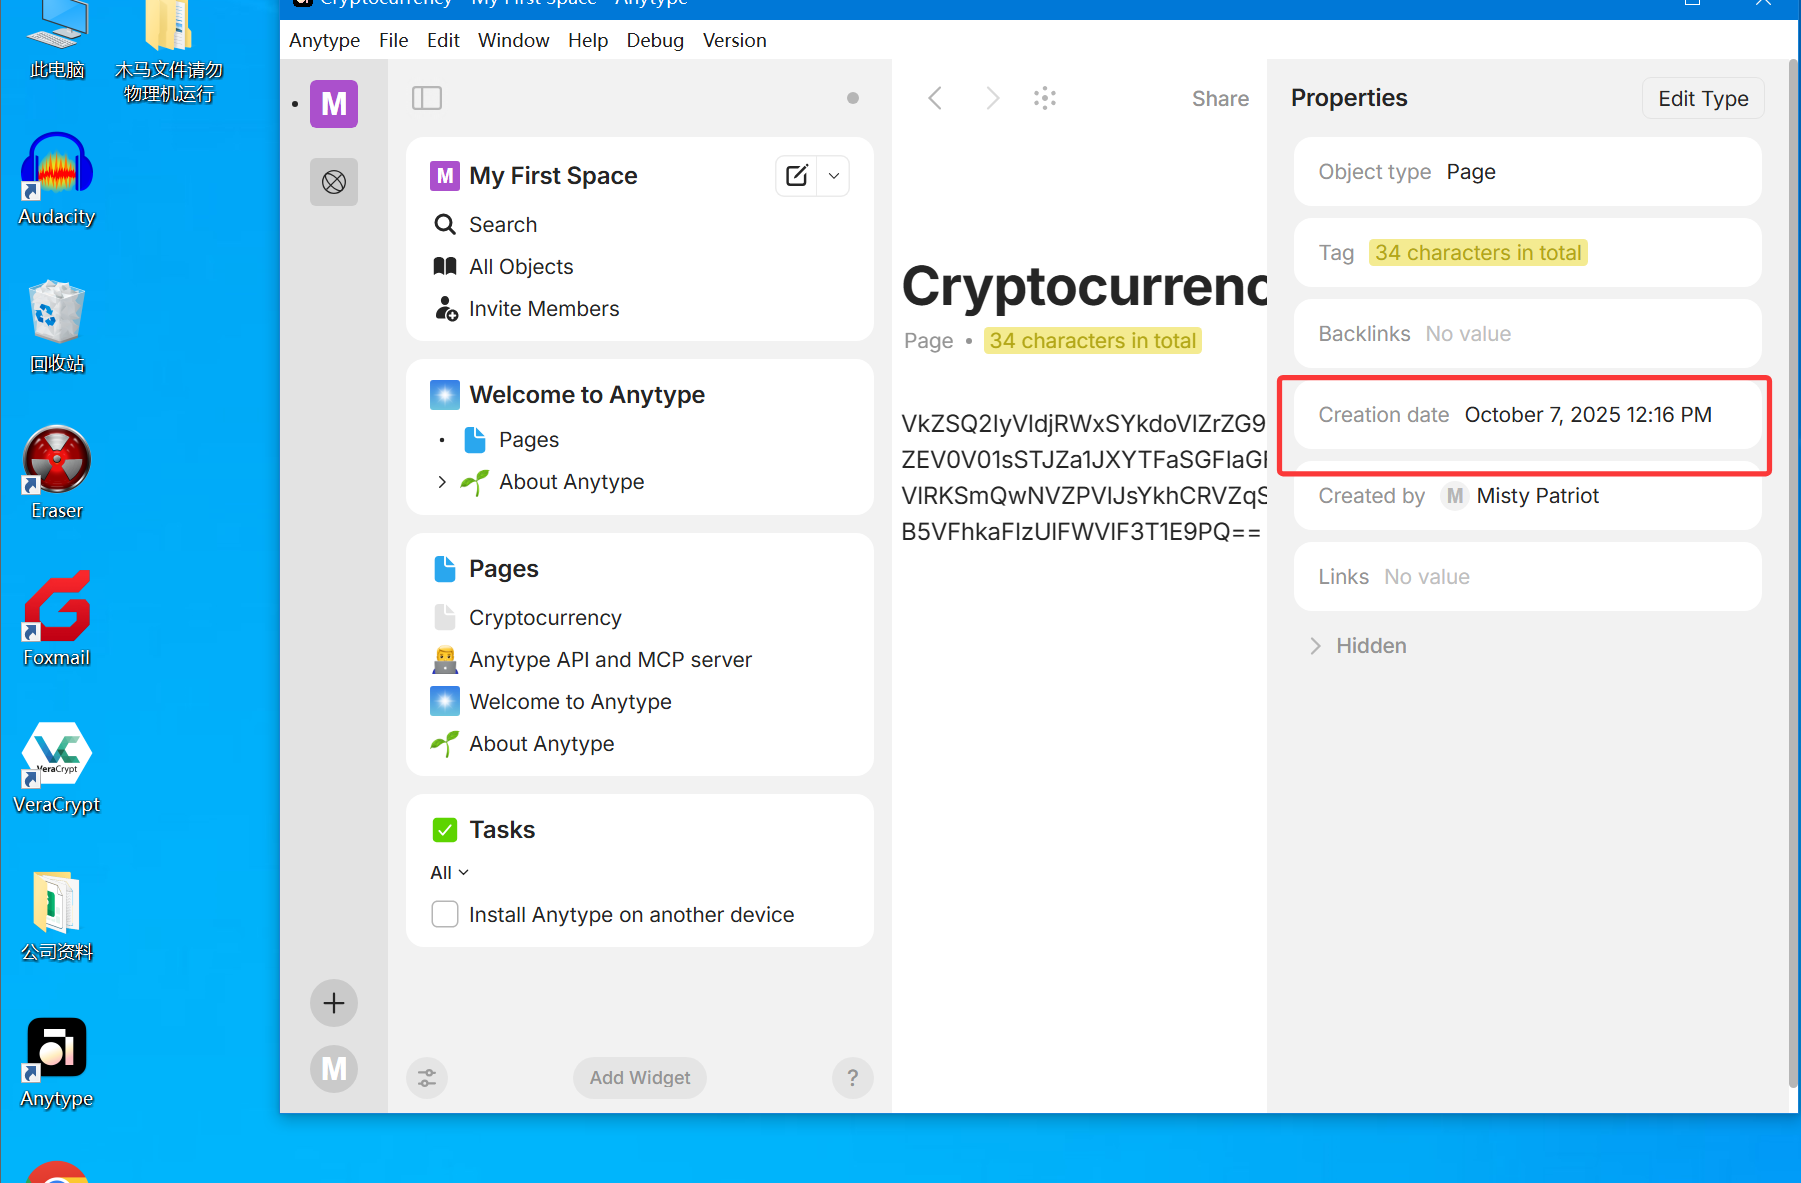The height and width of the screenshot is (1183, 1801).
Task: Open the help question mark button
Action: coord(853,1078)
